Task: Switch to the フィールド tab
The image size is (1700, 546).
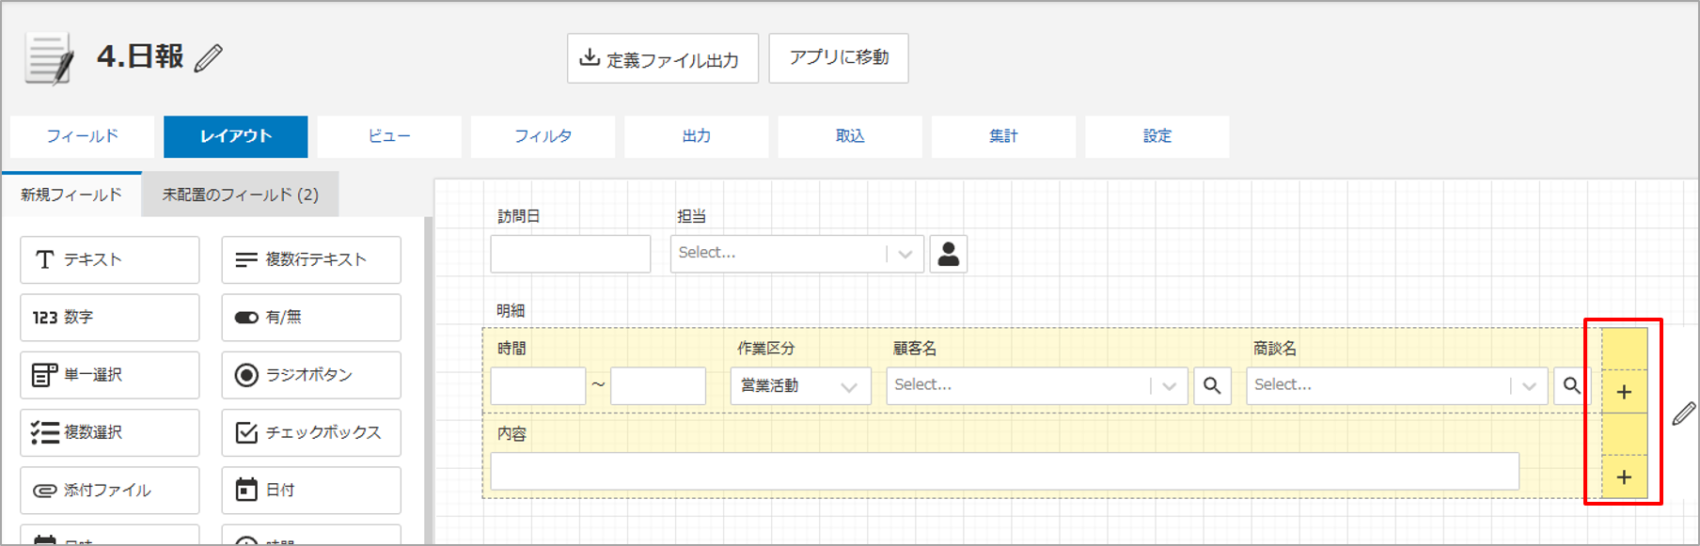Action: tap(82, 136)
